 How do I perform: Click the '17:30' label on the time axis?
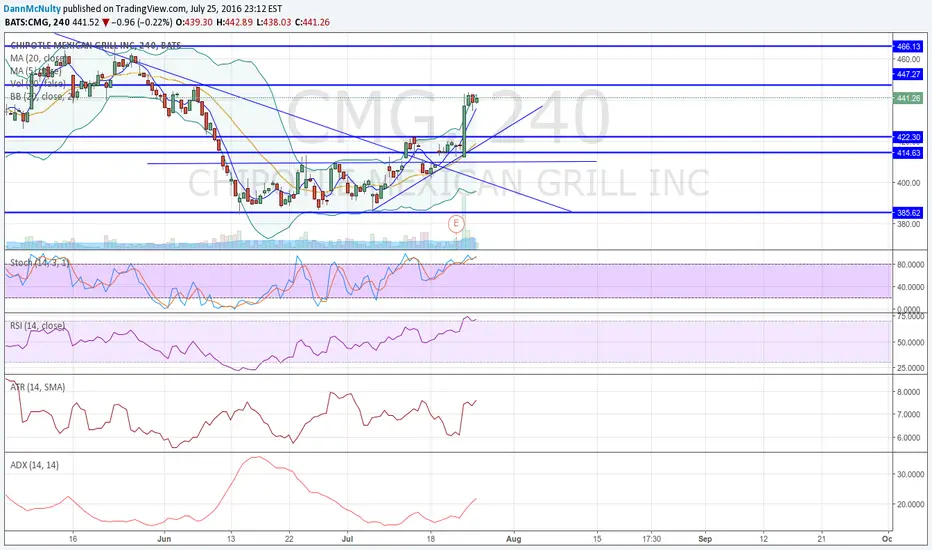pos(651,539)
